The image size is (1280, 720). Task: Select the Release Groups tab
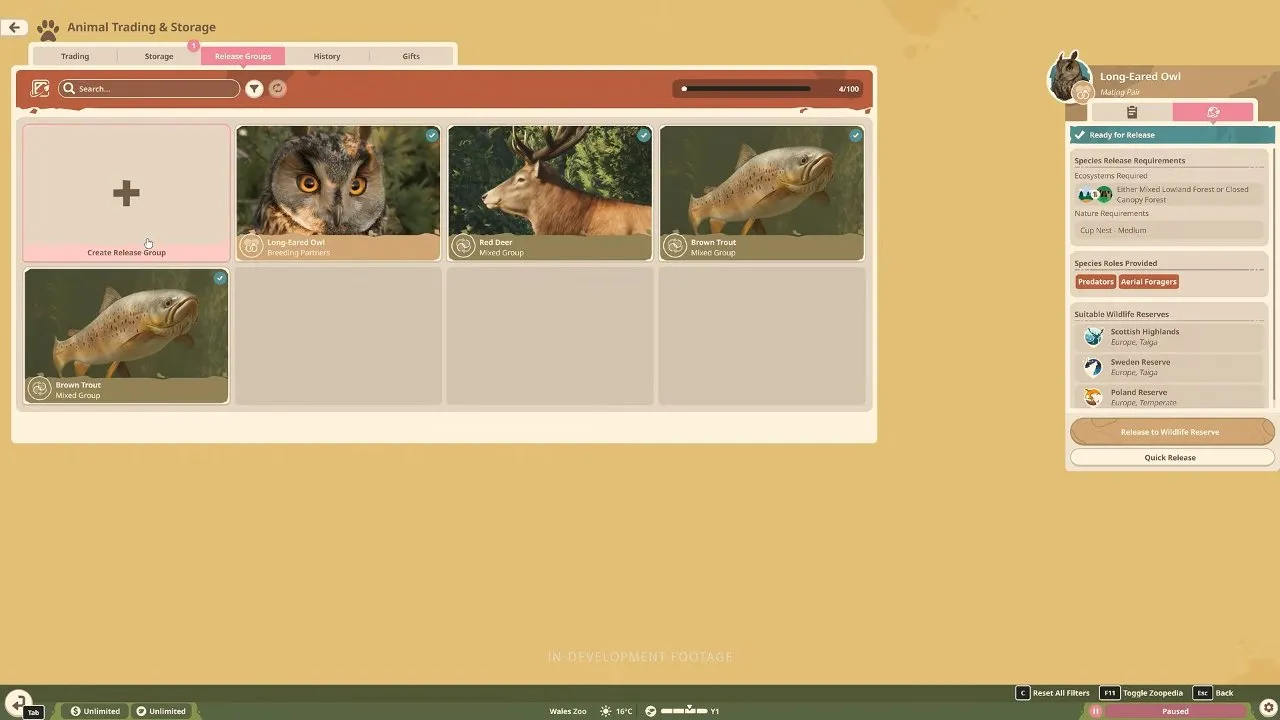click(x=243, y=56)
